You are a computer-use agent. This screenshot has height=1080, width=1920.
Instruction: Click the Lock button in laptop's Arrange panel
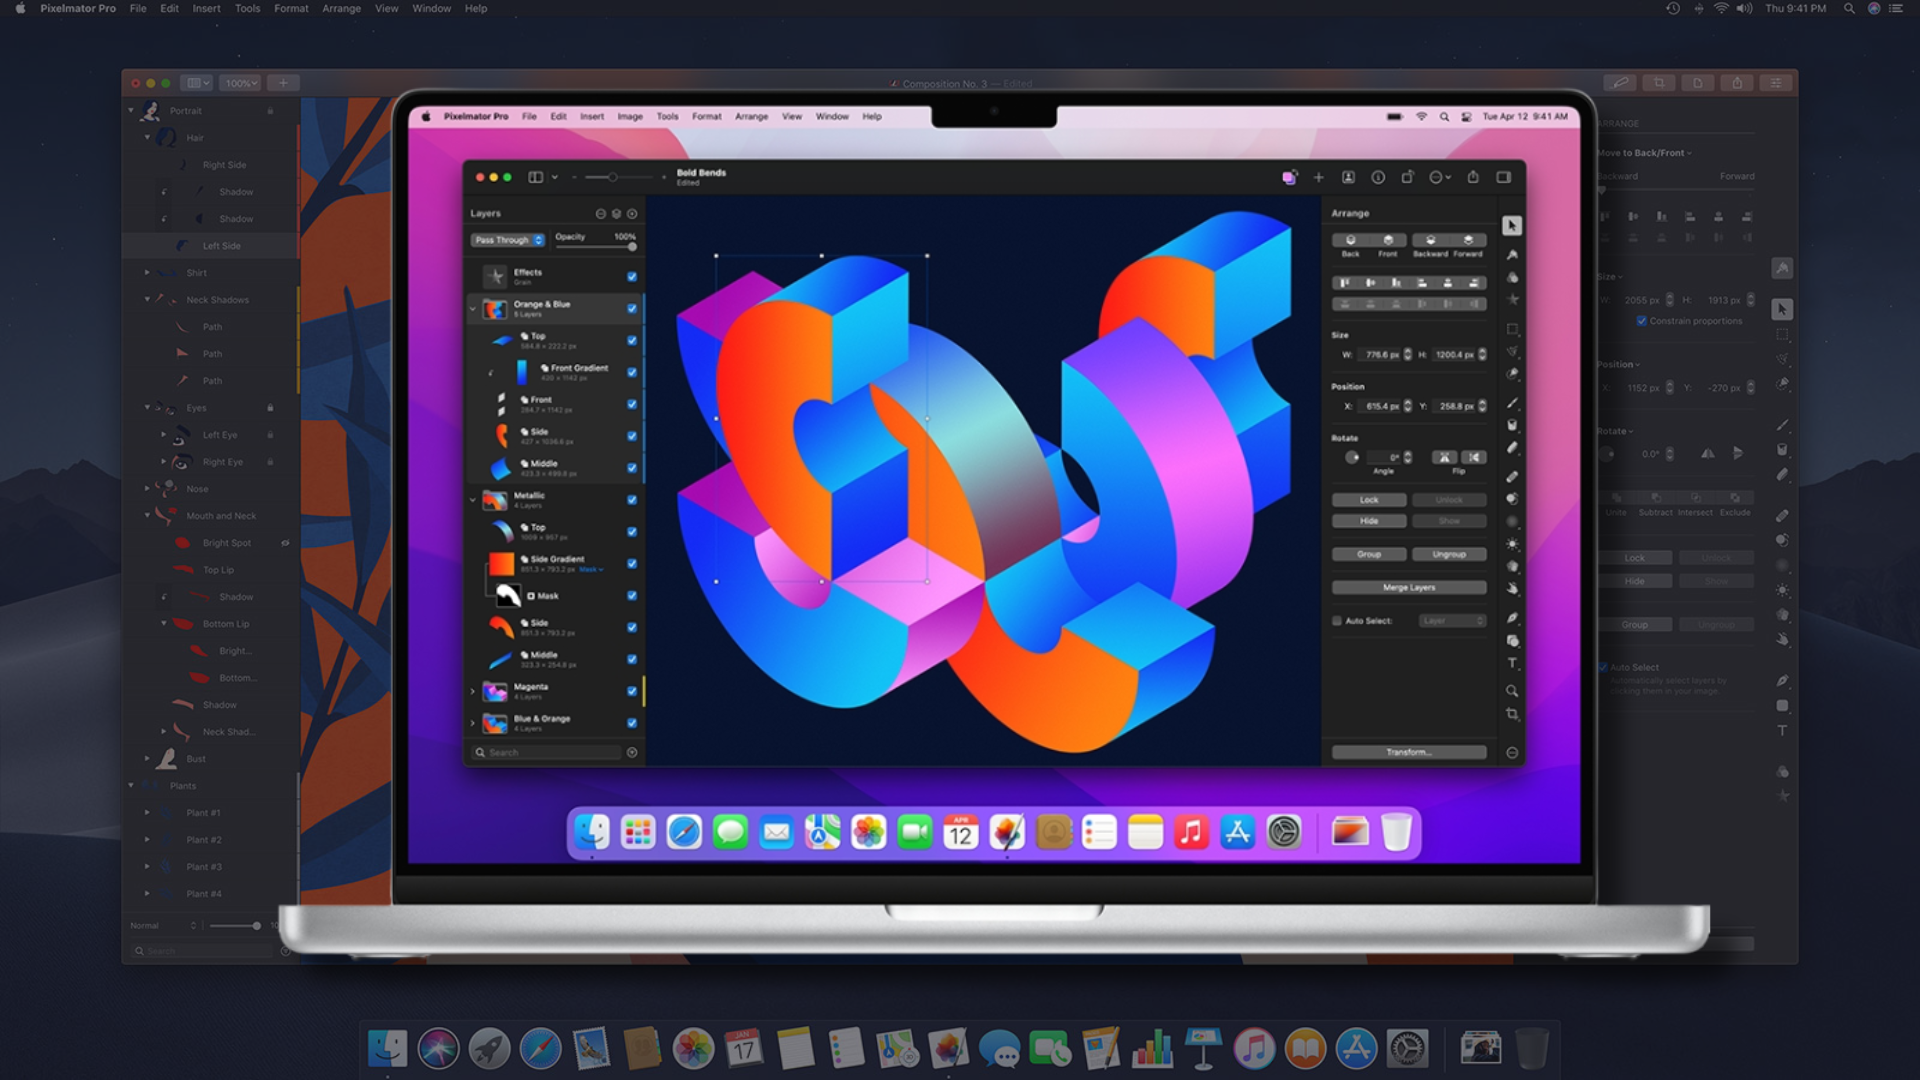(x=1369, y=499)
